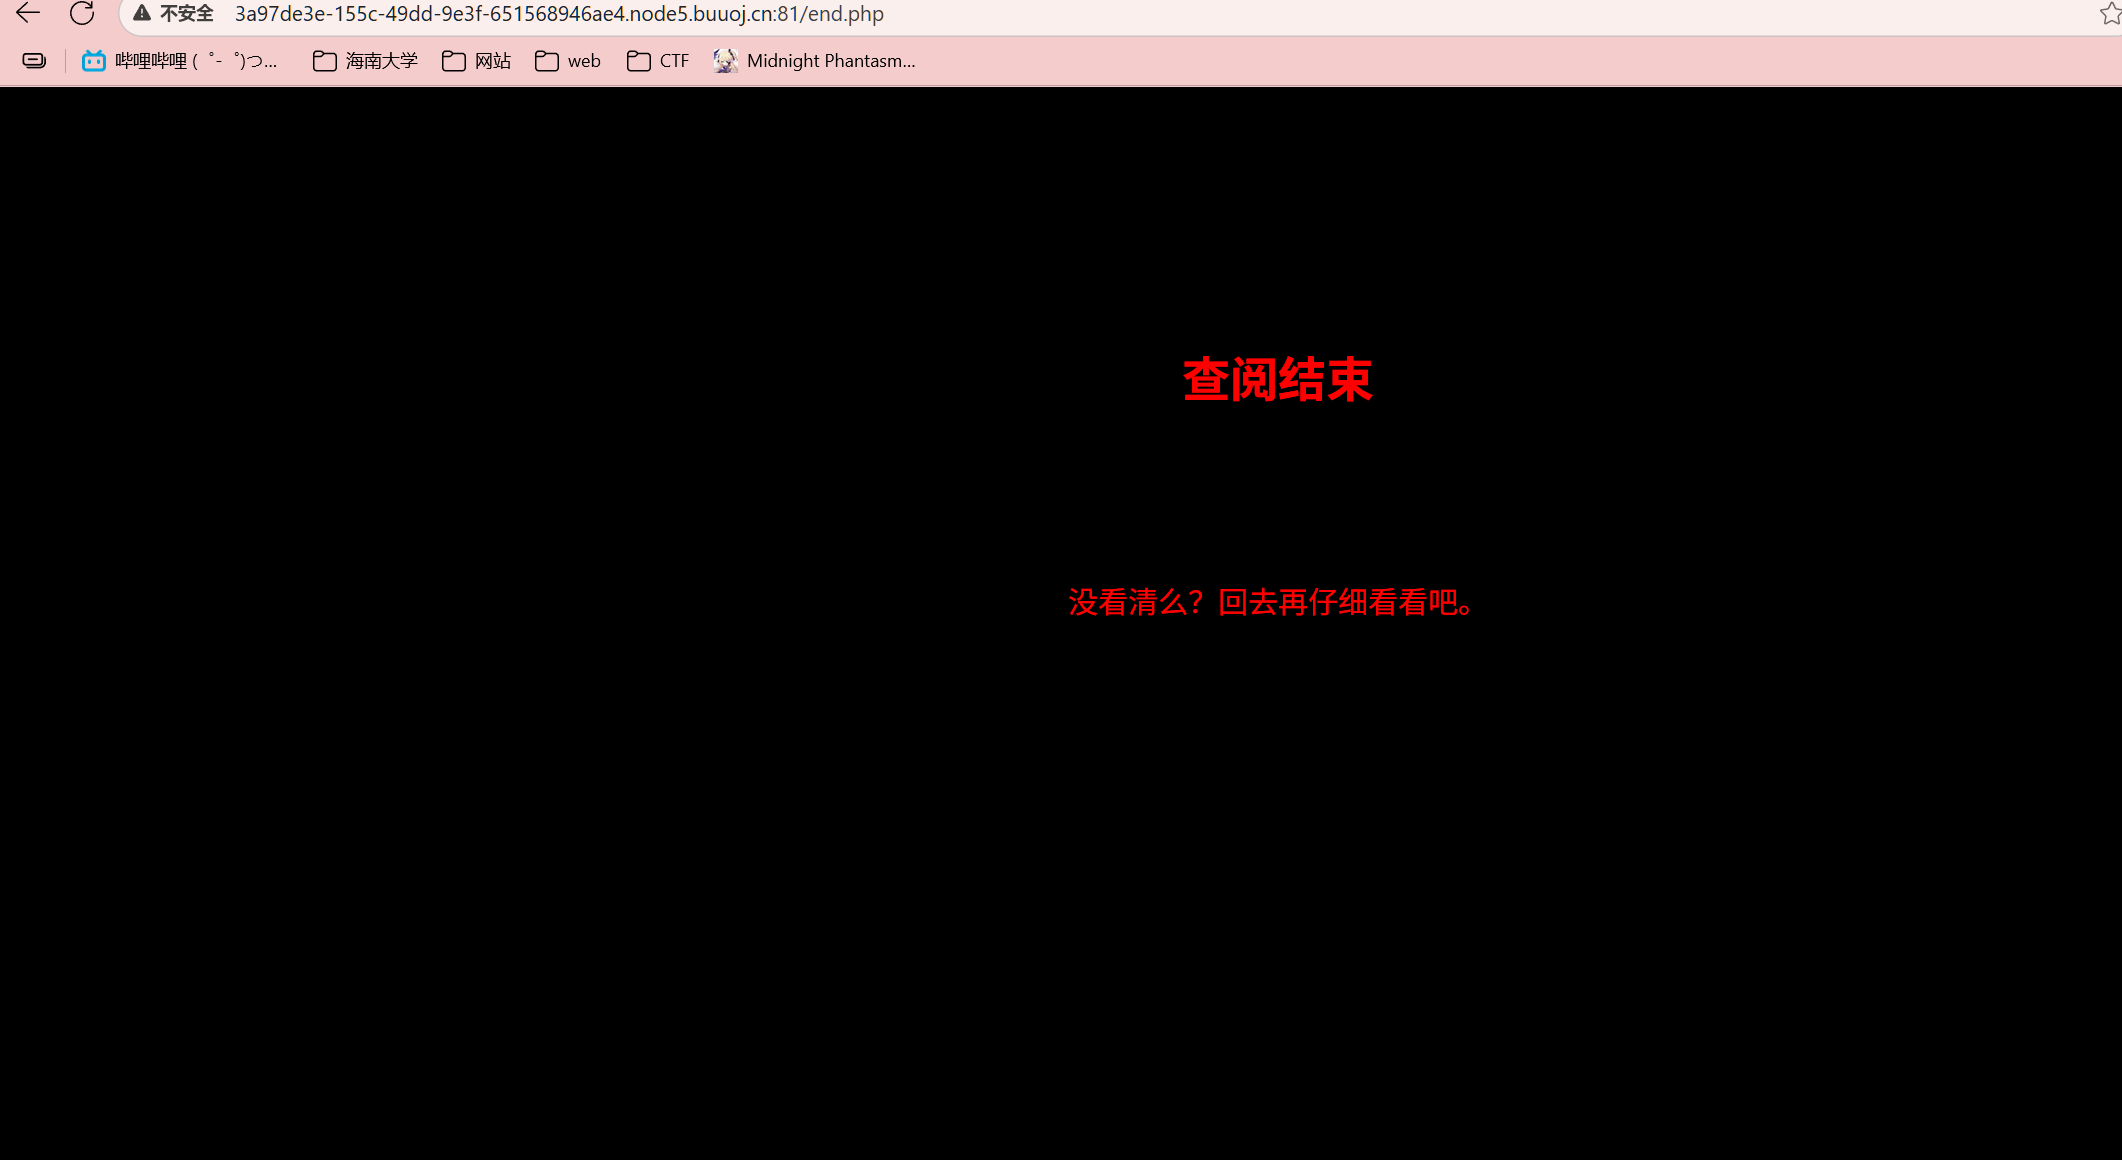The image size is (2122, 1160).
Task: Open the 哔哩哔哩 bookmark label
Action: tap(196, 61)
